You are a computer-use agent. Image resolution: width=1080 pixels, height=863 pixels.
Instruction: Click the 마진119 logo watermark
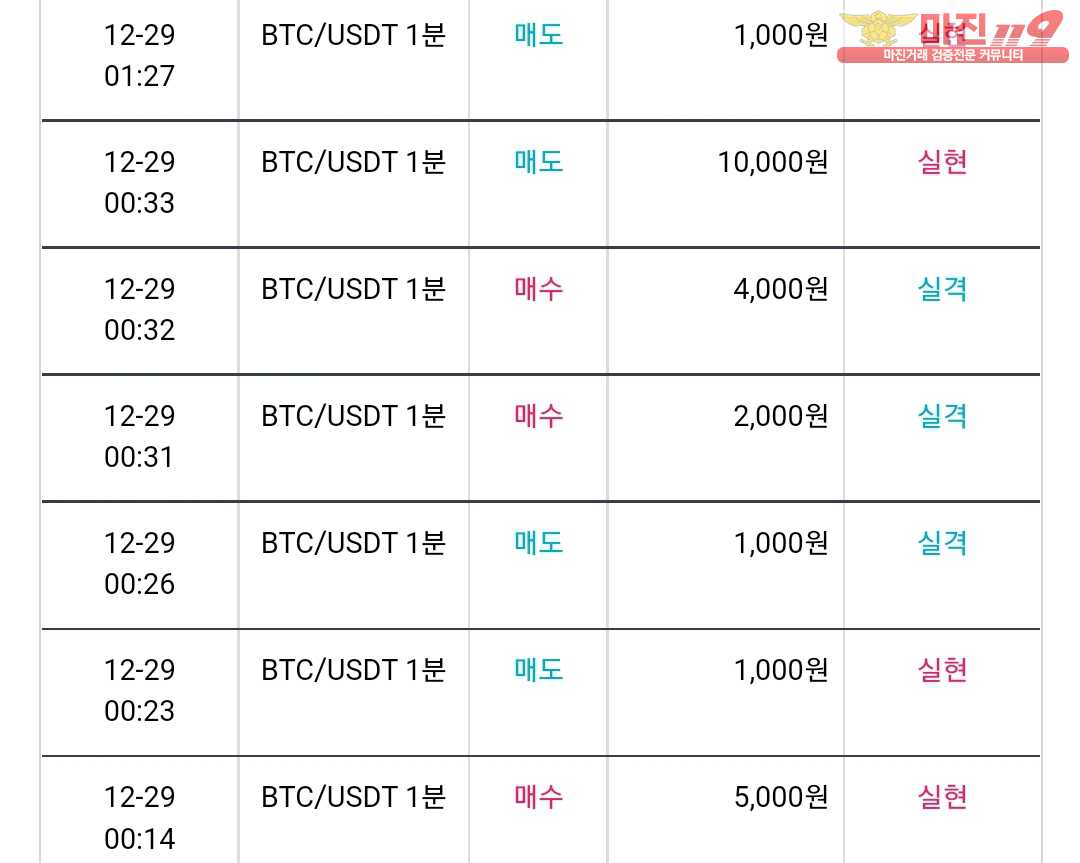pos(953,37)
